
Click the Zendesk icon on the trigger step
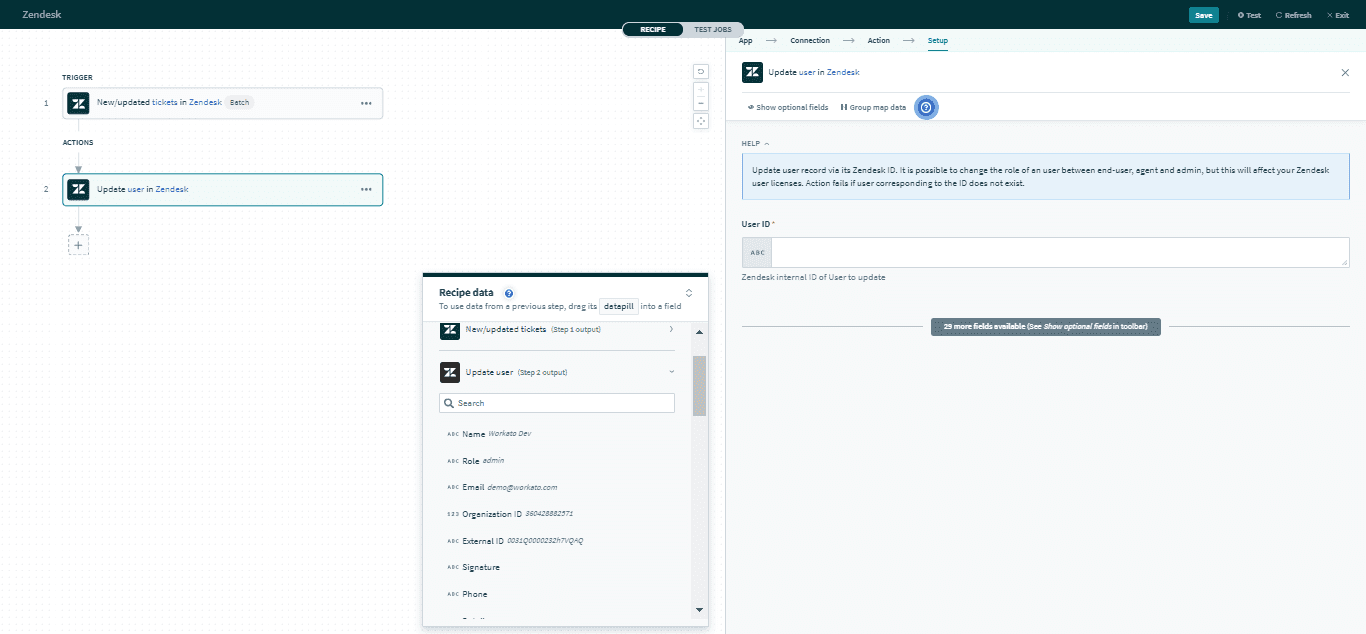78,103
